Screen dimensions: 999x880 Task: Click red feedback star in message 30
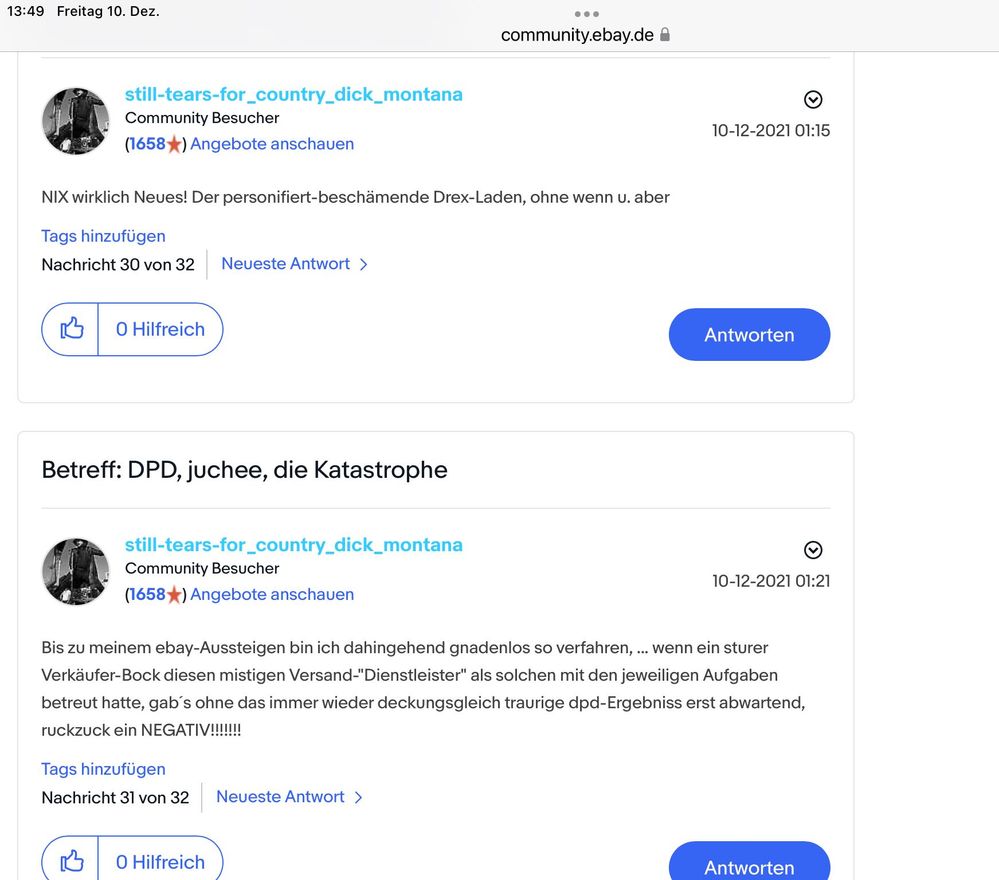174,144
